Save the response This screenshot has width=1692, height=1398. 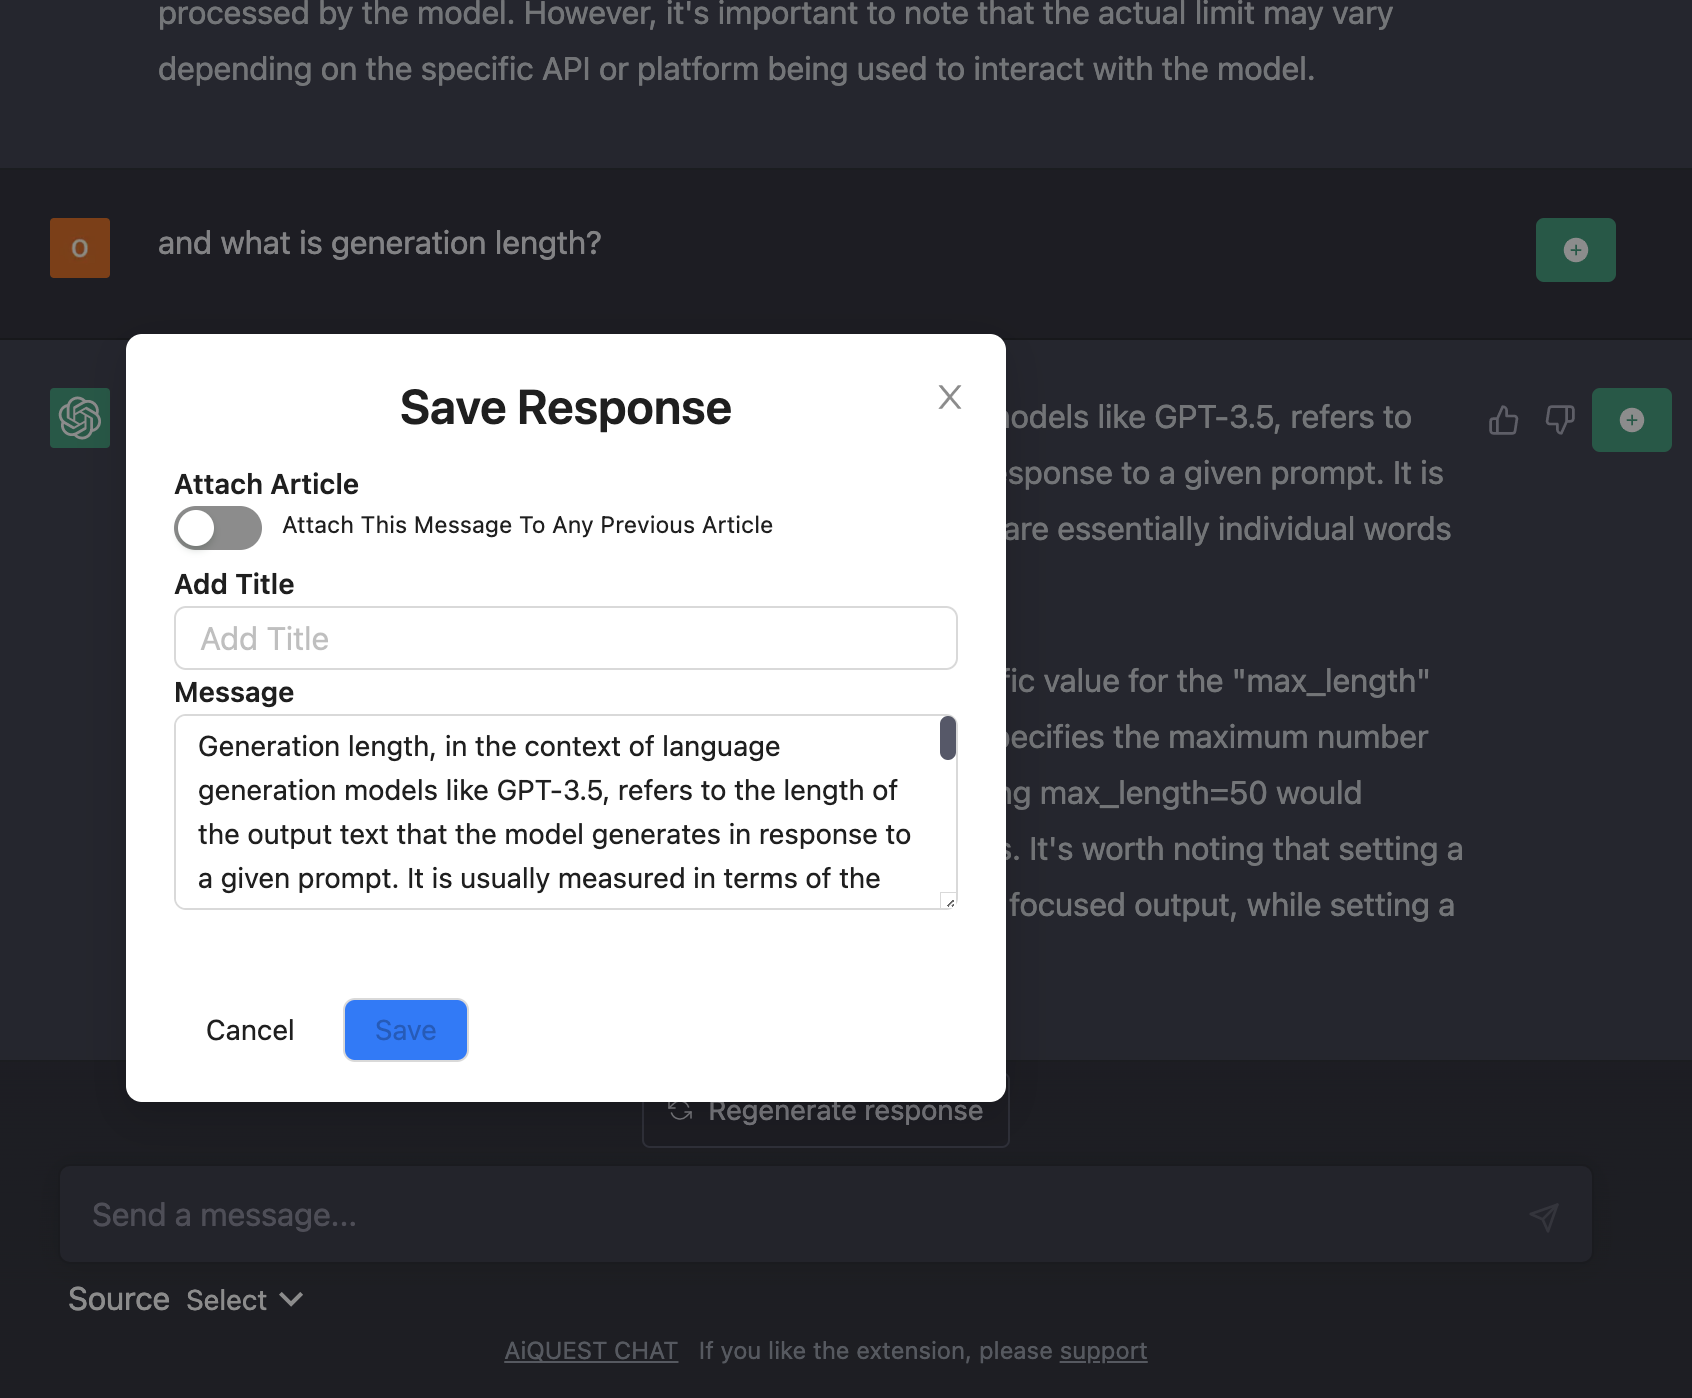(406, 1030)
